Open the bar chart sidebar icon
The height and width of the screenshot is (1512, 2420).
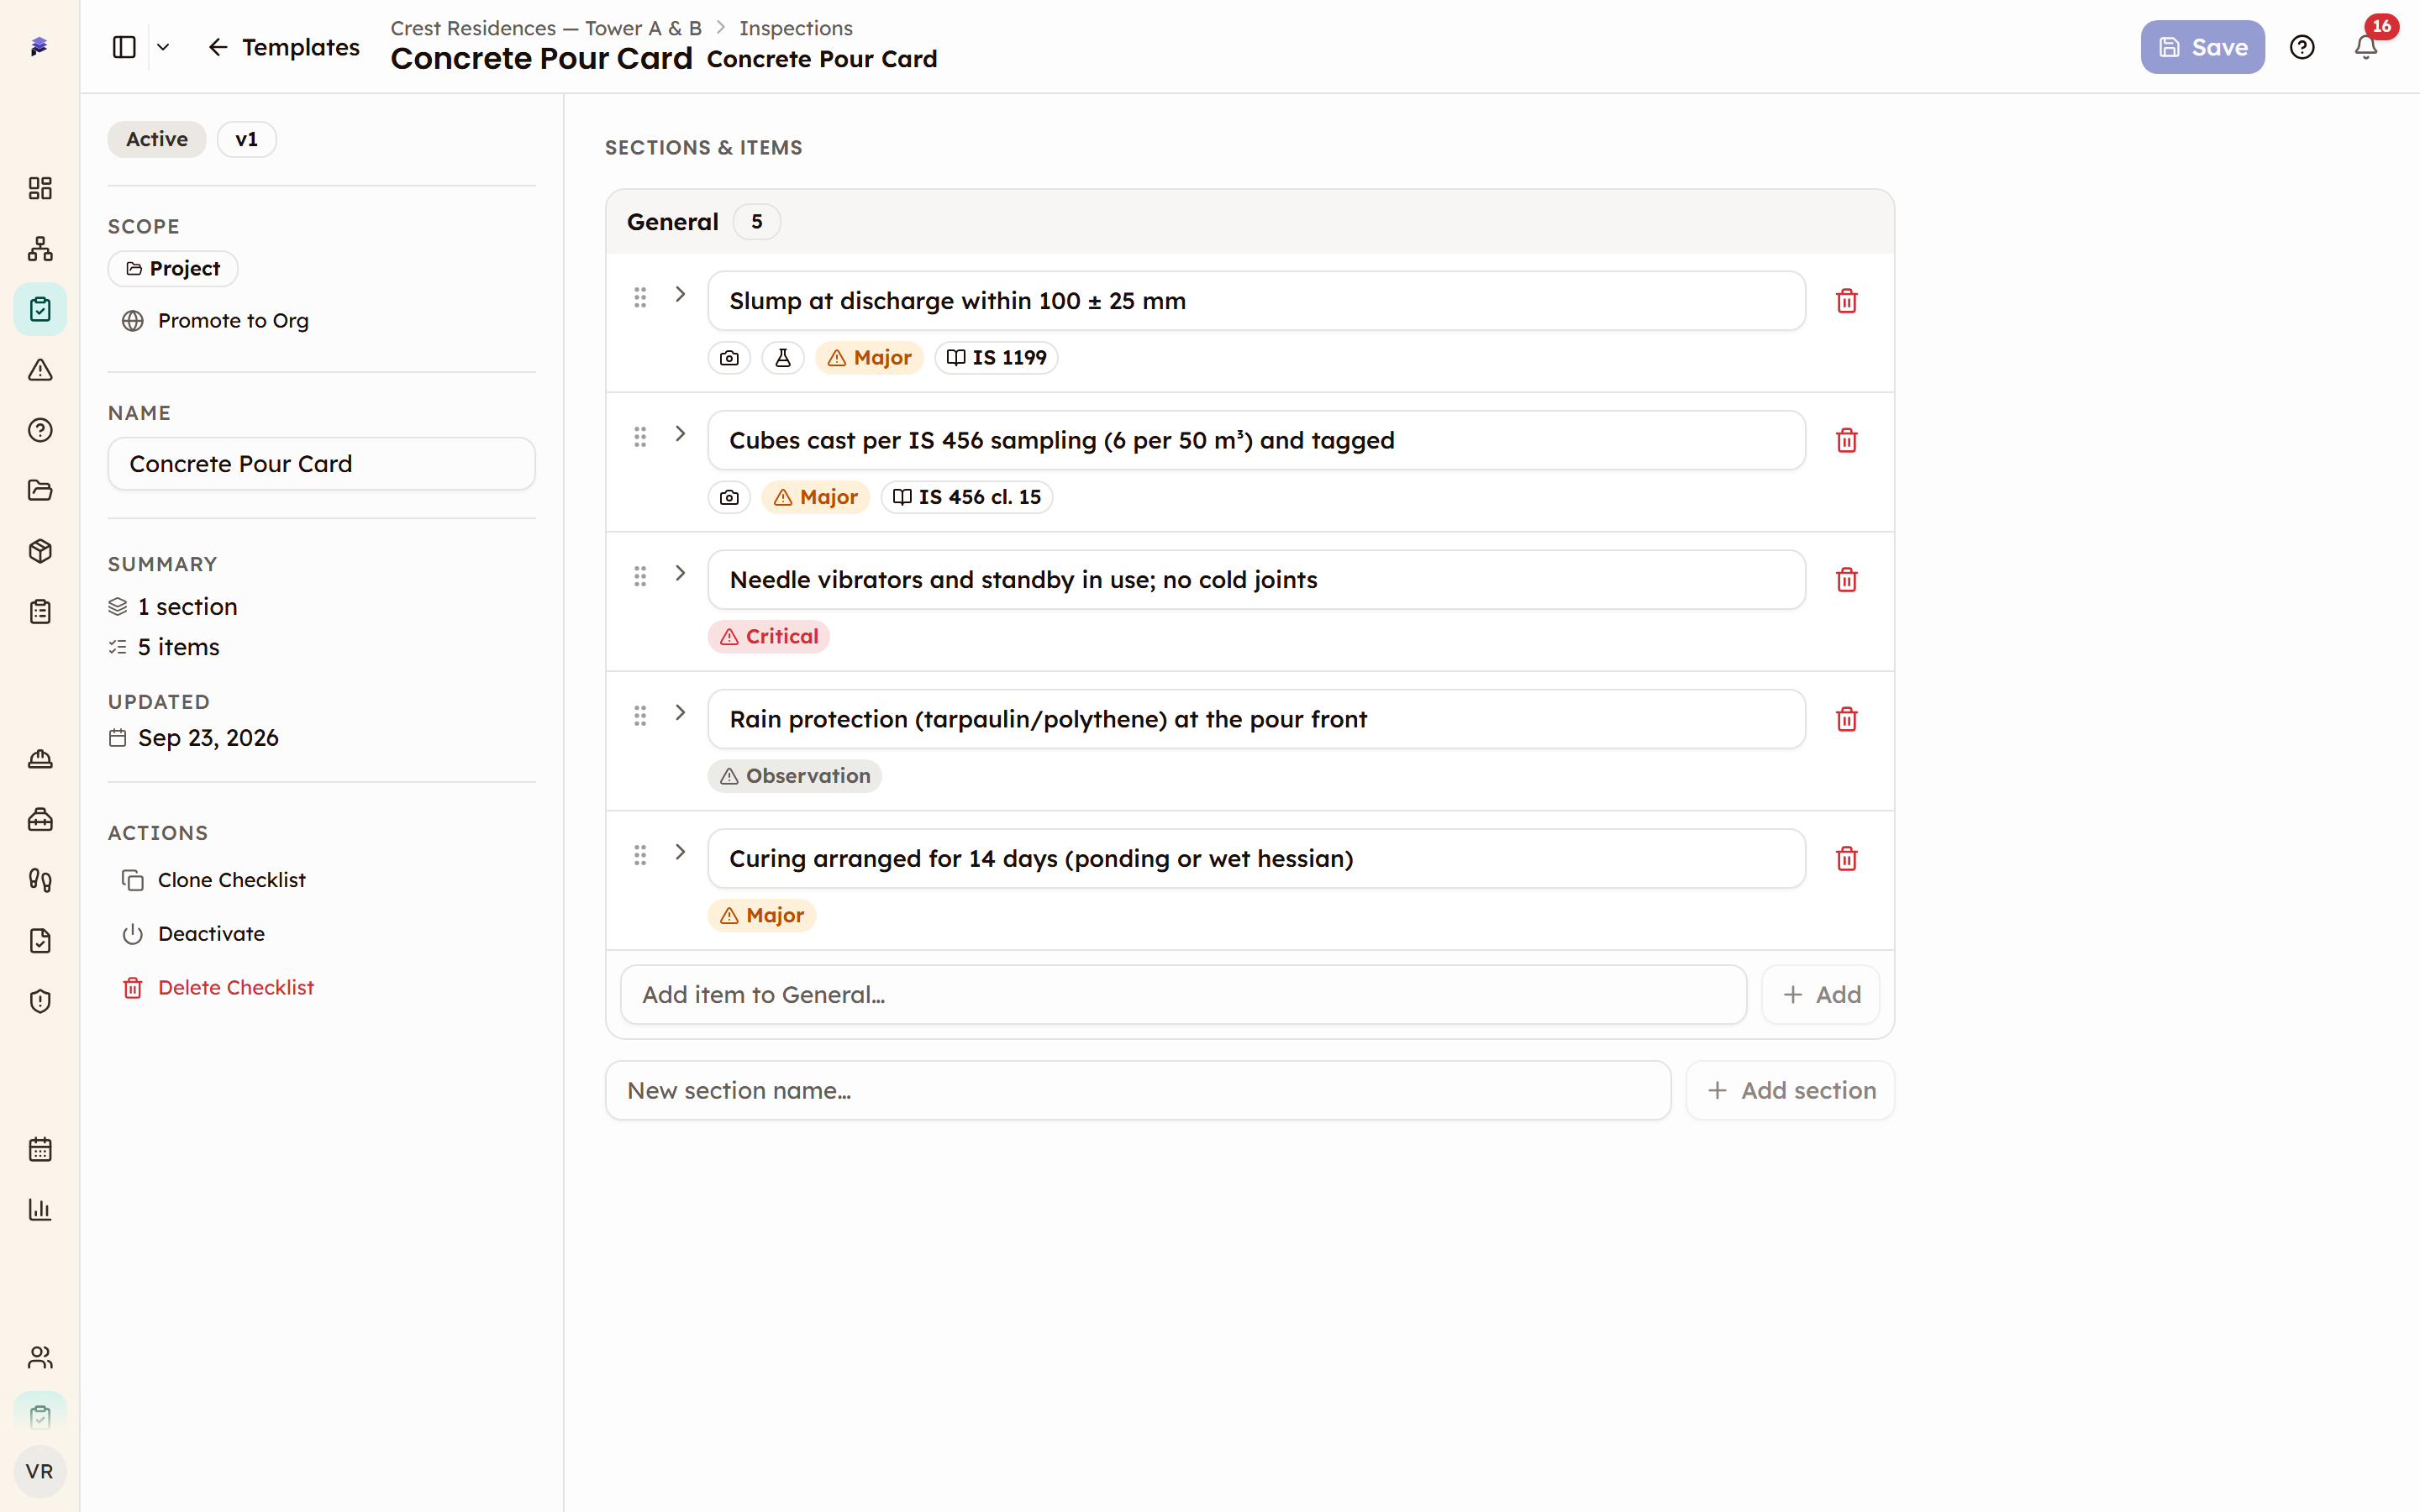[x=40, y=1210]
